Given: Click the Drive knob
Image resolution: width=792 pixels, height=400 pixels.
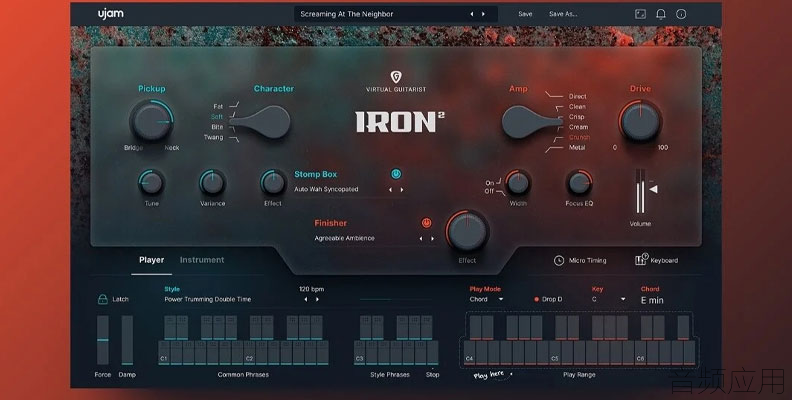Looking at the screenshot, I should click(x=640, y=121).
